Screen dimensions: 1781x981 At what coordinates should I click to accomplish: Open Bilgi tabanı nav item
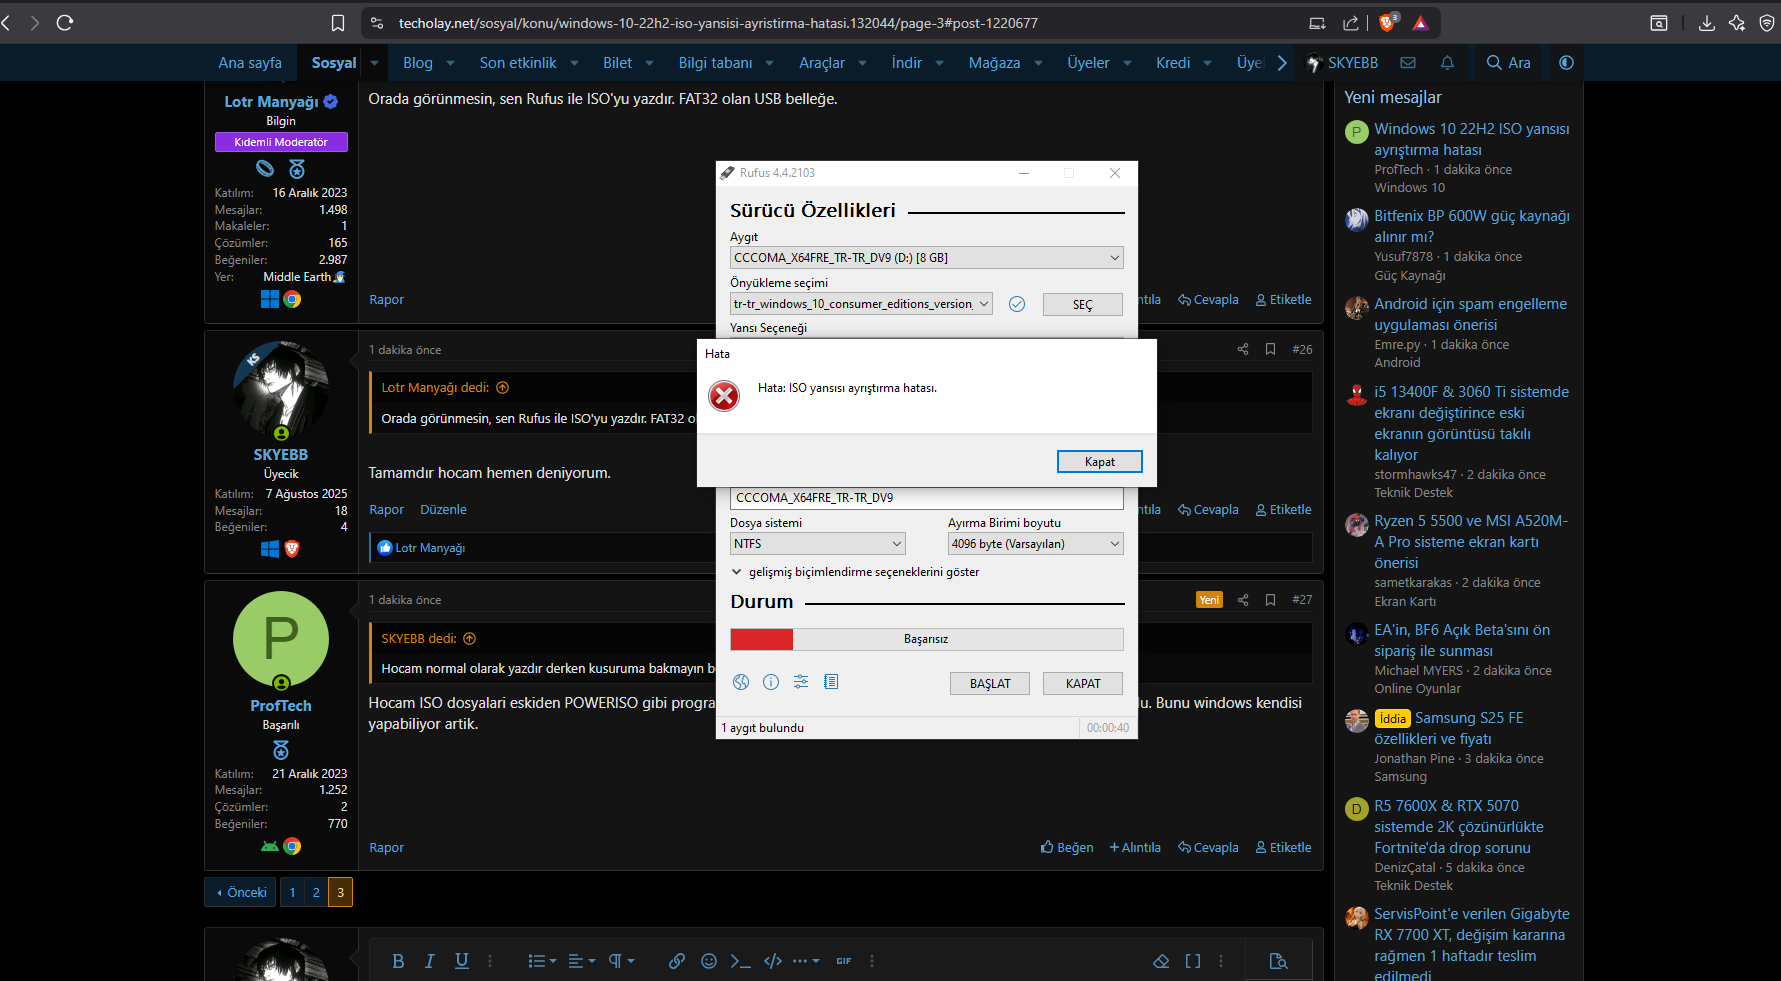(715, 62)
